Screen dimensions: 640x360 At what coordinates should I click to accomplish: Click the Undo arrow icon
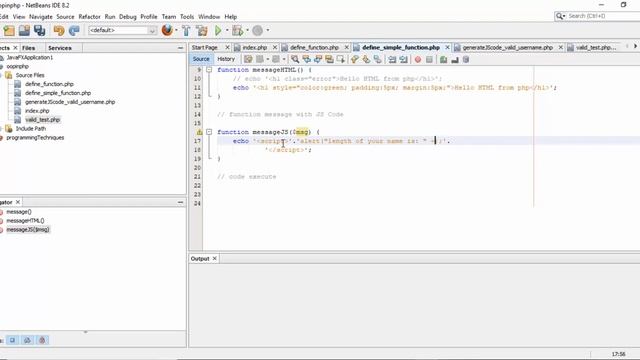[59, 31]
